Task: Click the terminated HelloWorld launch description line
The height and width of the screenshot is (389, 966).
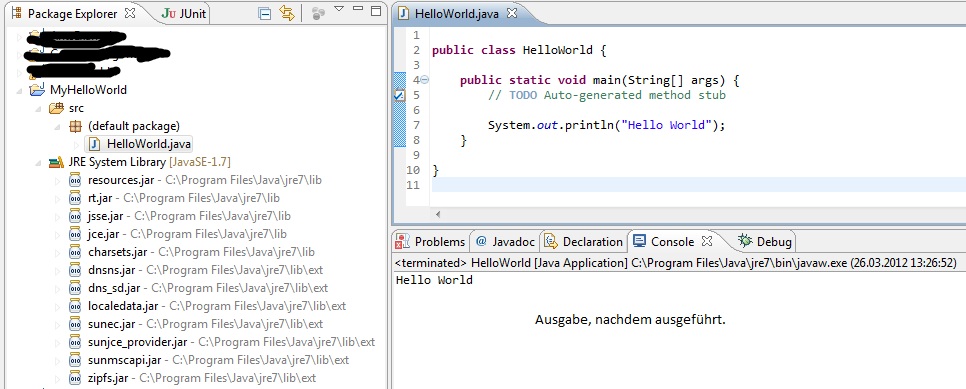Action: [x=676, y=263]
